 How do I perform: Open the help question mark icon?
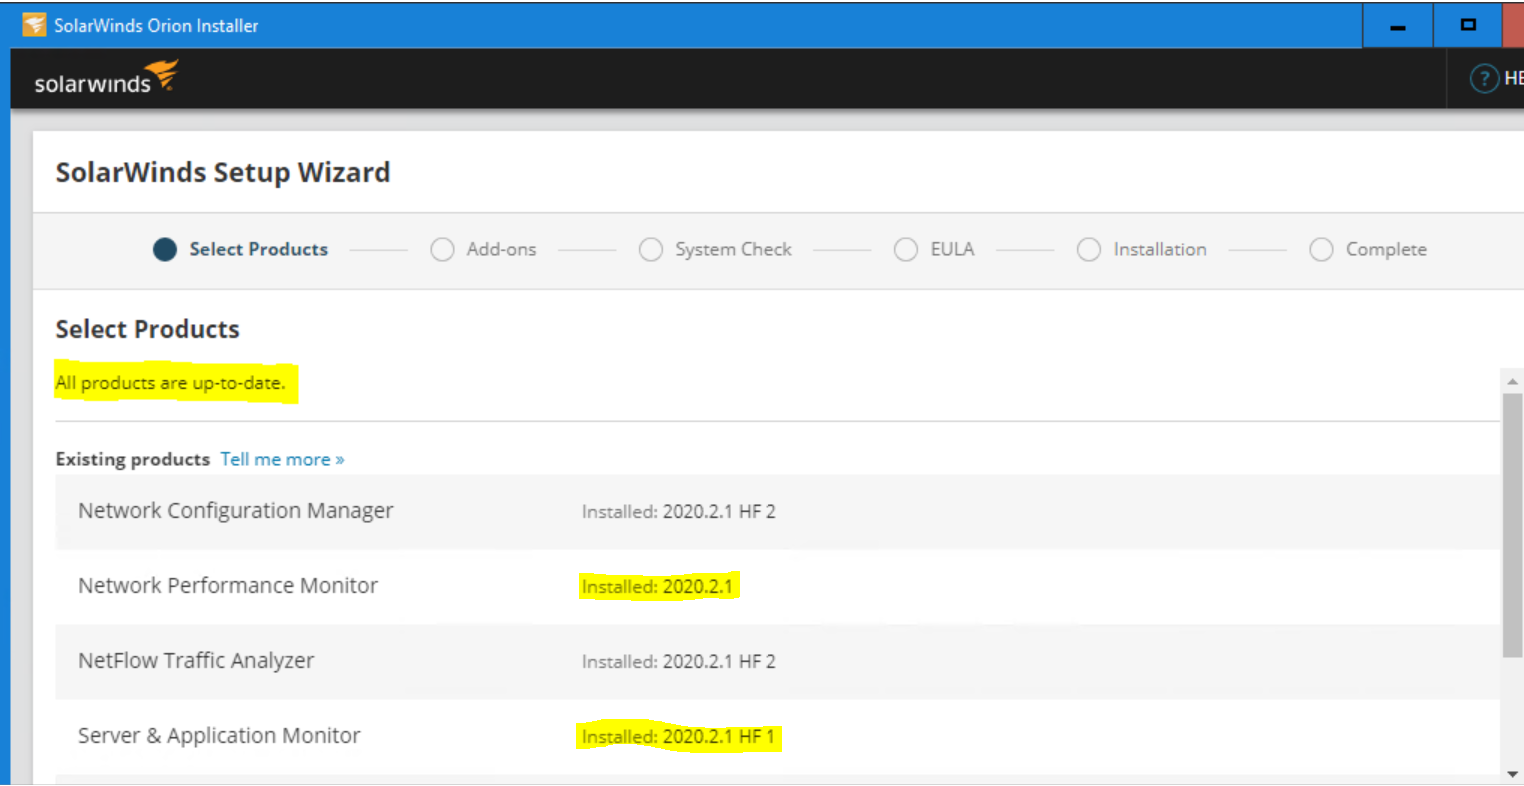coord(1484,78)
